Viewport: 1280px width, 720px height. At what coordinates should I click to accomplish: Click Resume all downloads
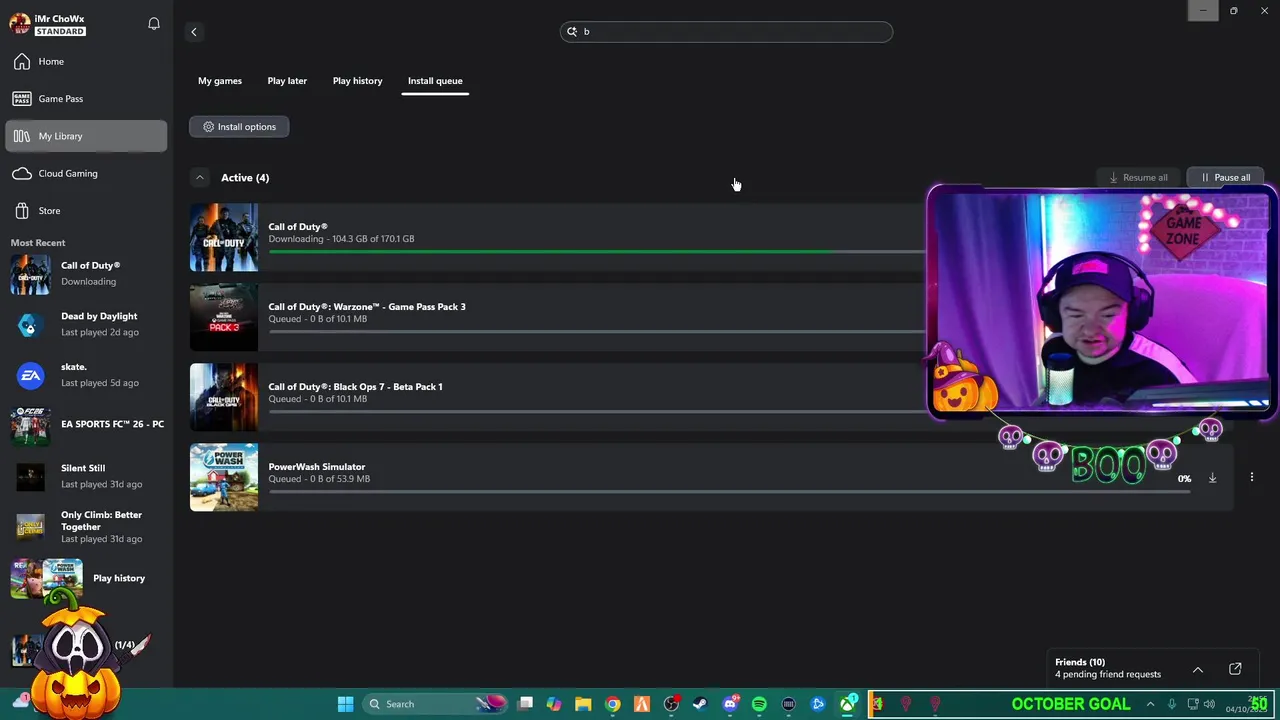pyautogui.click(x=1138, y=178)
